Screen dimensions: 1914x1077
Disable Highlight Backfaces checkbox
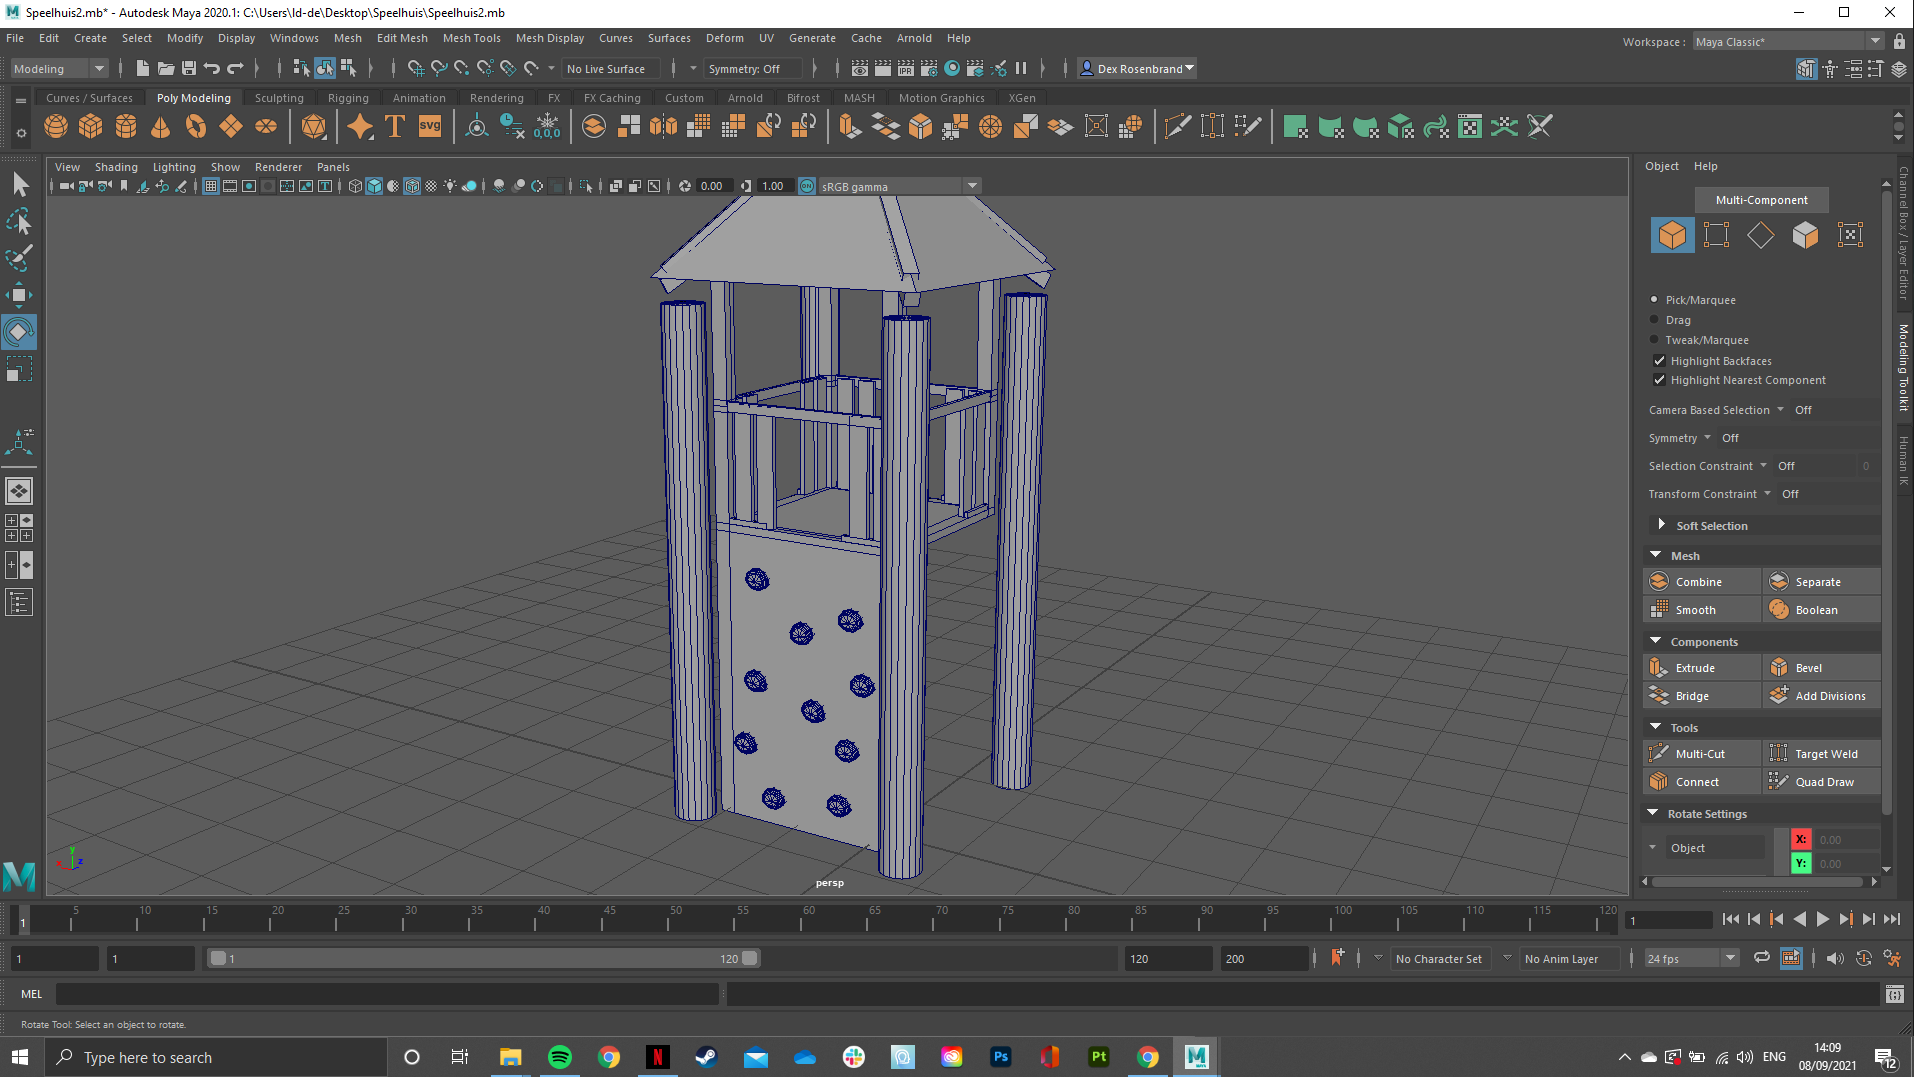tap(1659, 361)
